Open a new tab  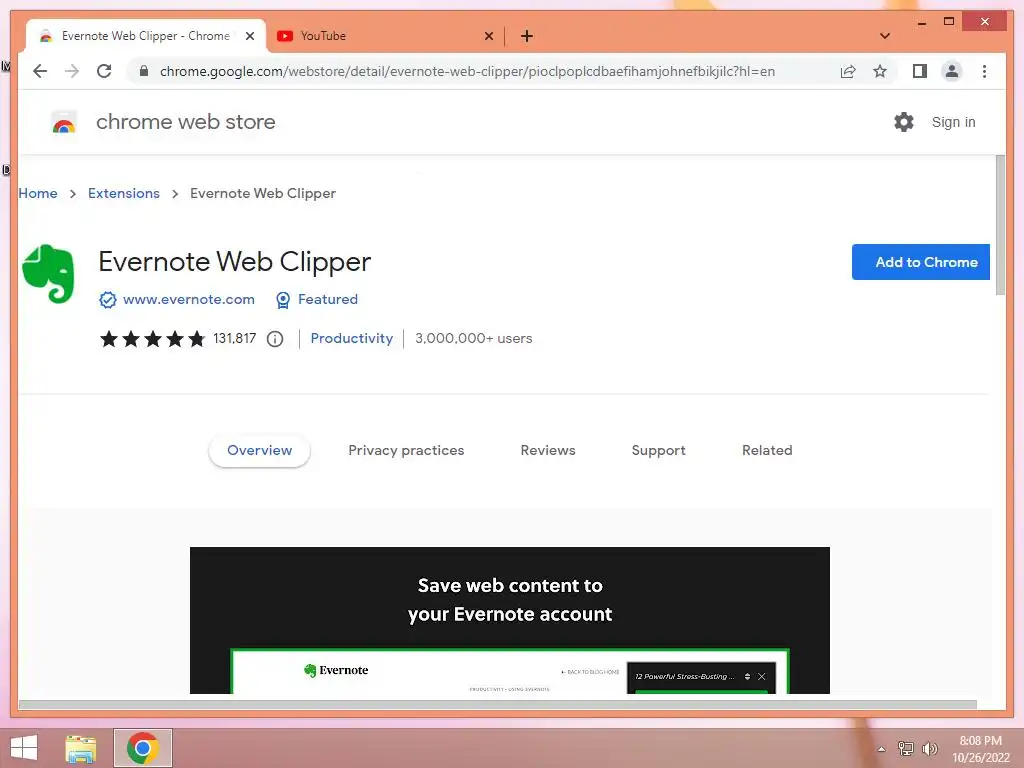(526, 36)
